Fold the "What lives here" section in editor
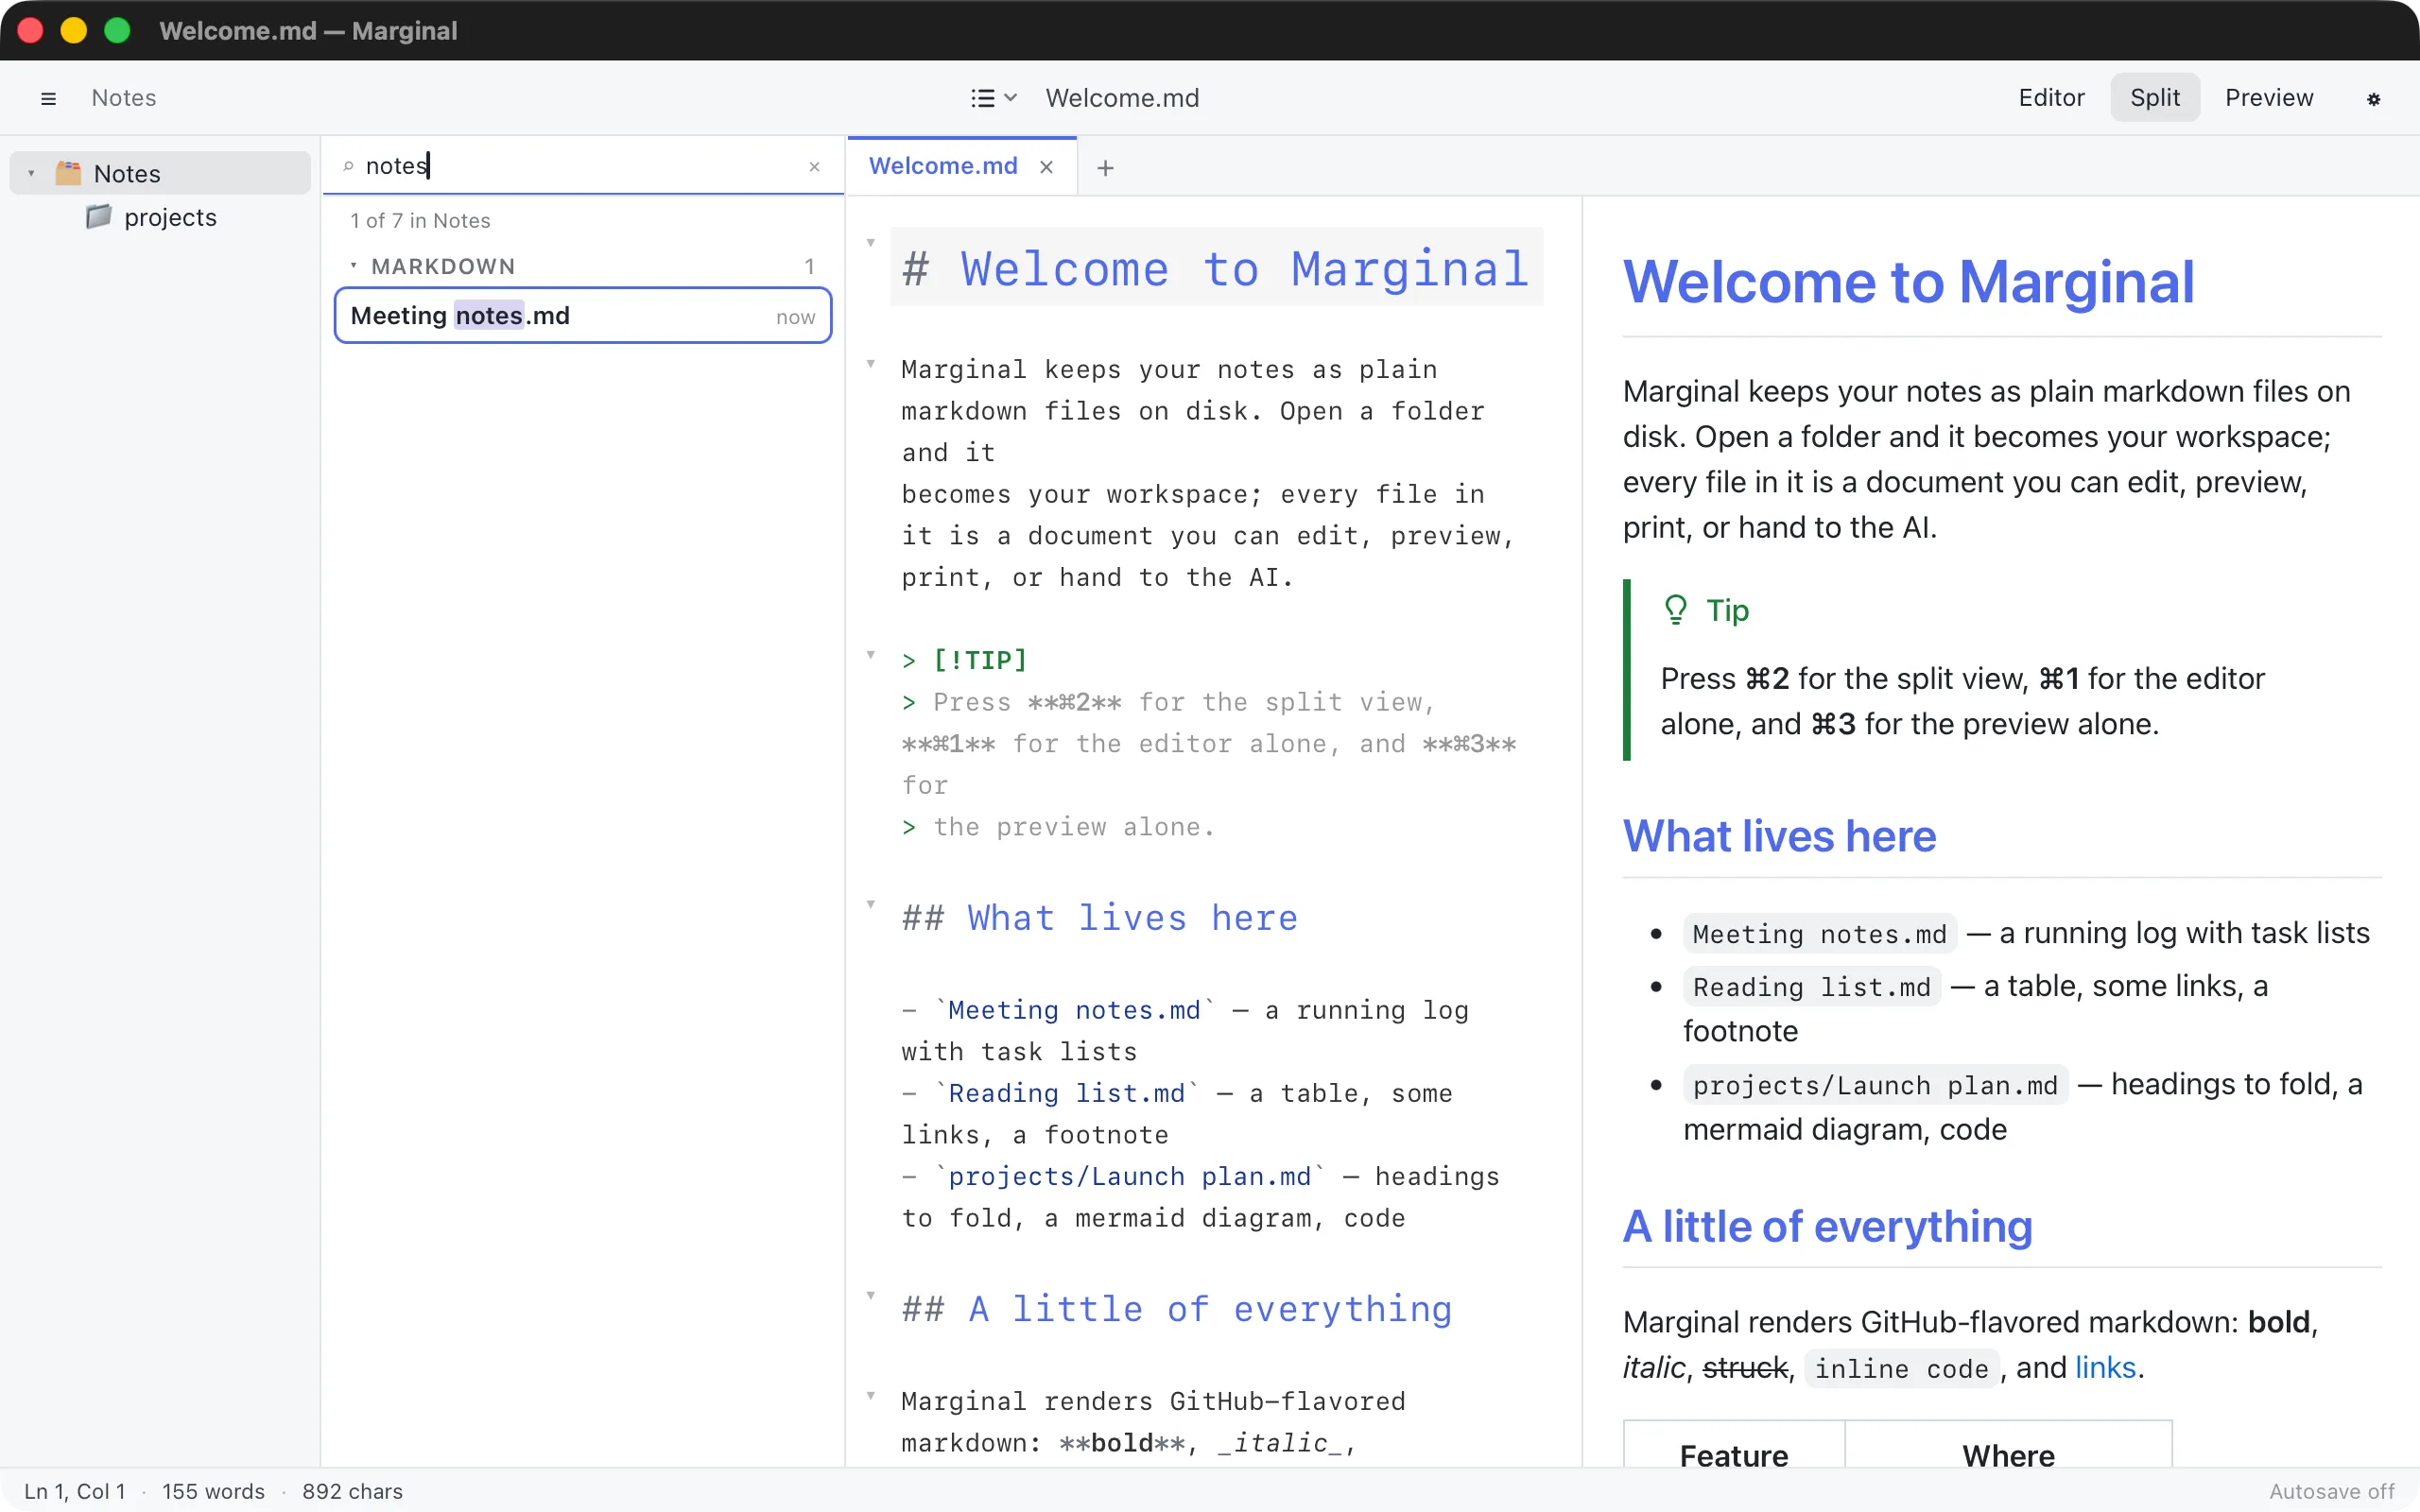This screenshot has width=2420, height=1512. point(871,904)
